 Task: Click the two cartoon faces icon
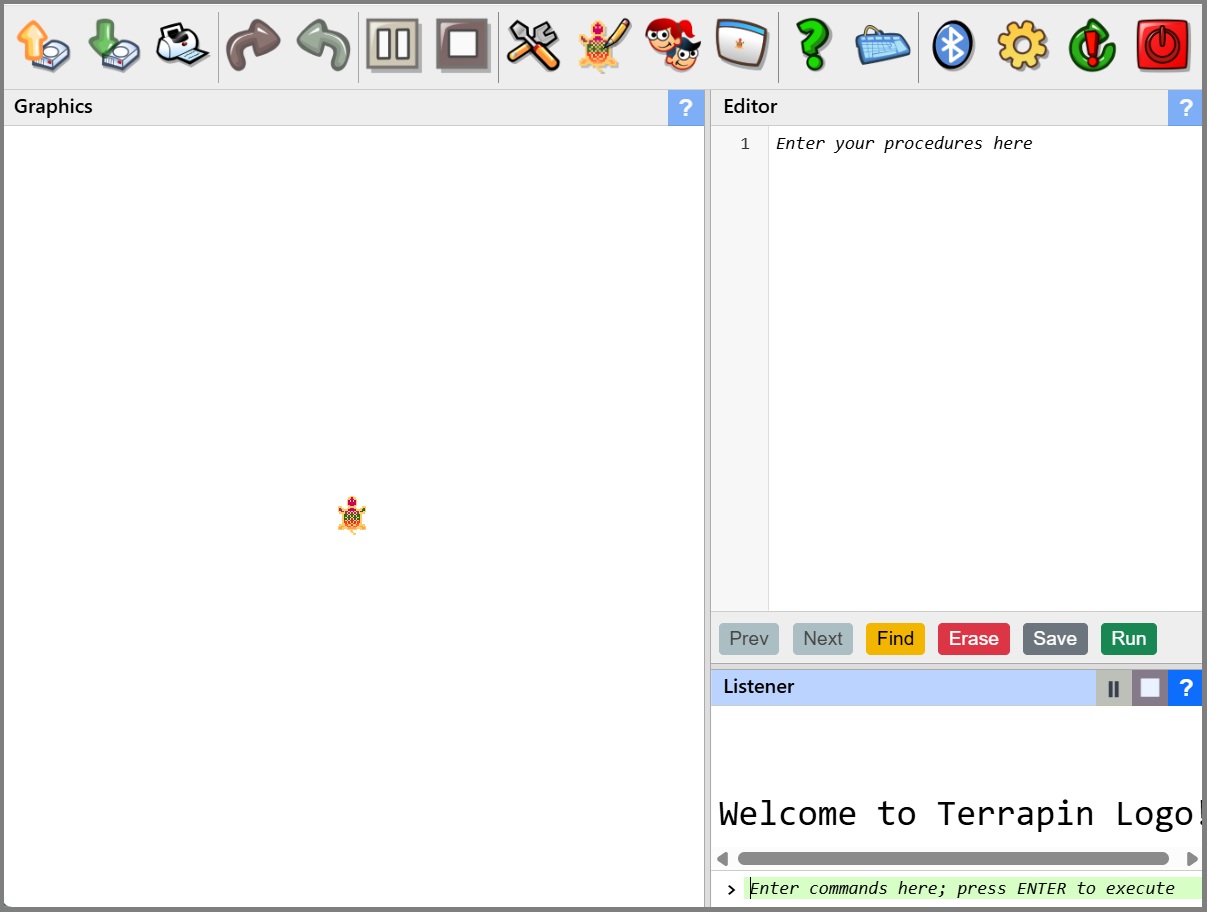[x=672, y=45]
